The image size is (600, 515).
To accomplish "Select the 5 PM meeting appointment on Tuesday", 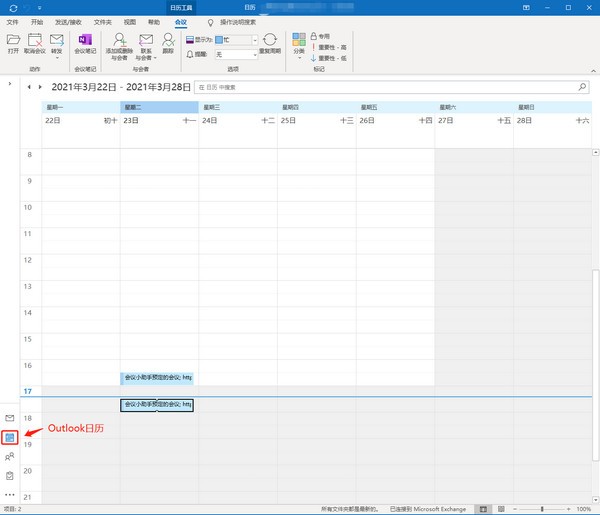I will [156, 404].
